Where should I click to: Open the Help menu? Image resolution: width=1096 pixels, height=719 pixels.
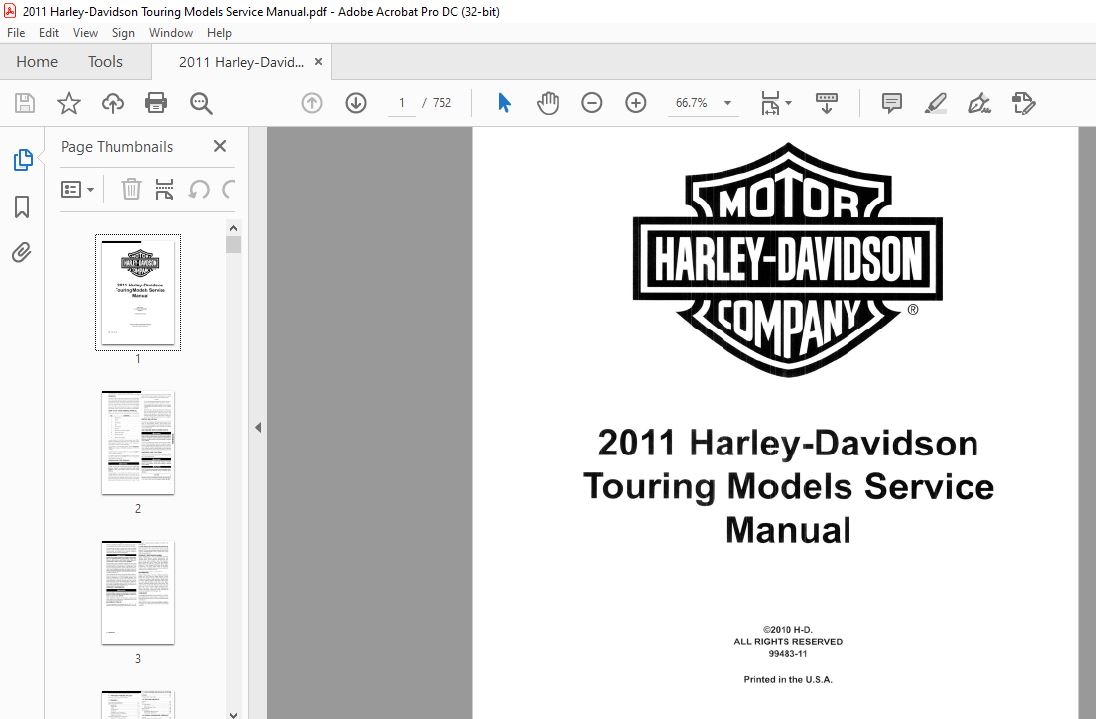pyautogui.click(x=219, y=33)
